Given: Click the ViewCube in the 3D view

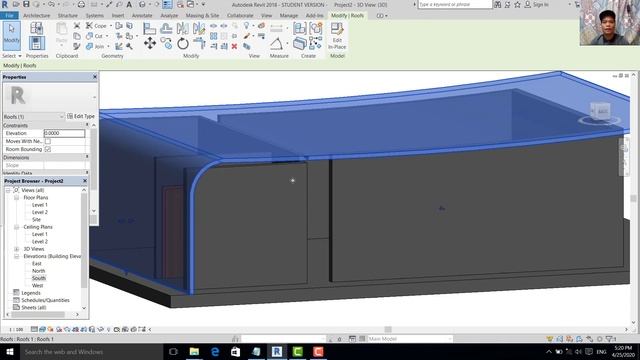Looking at the screenshot, I should [600, 112].
